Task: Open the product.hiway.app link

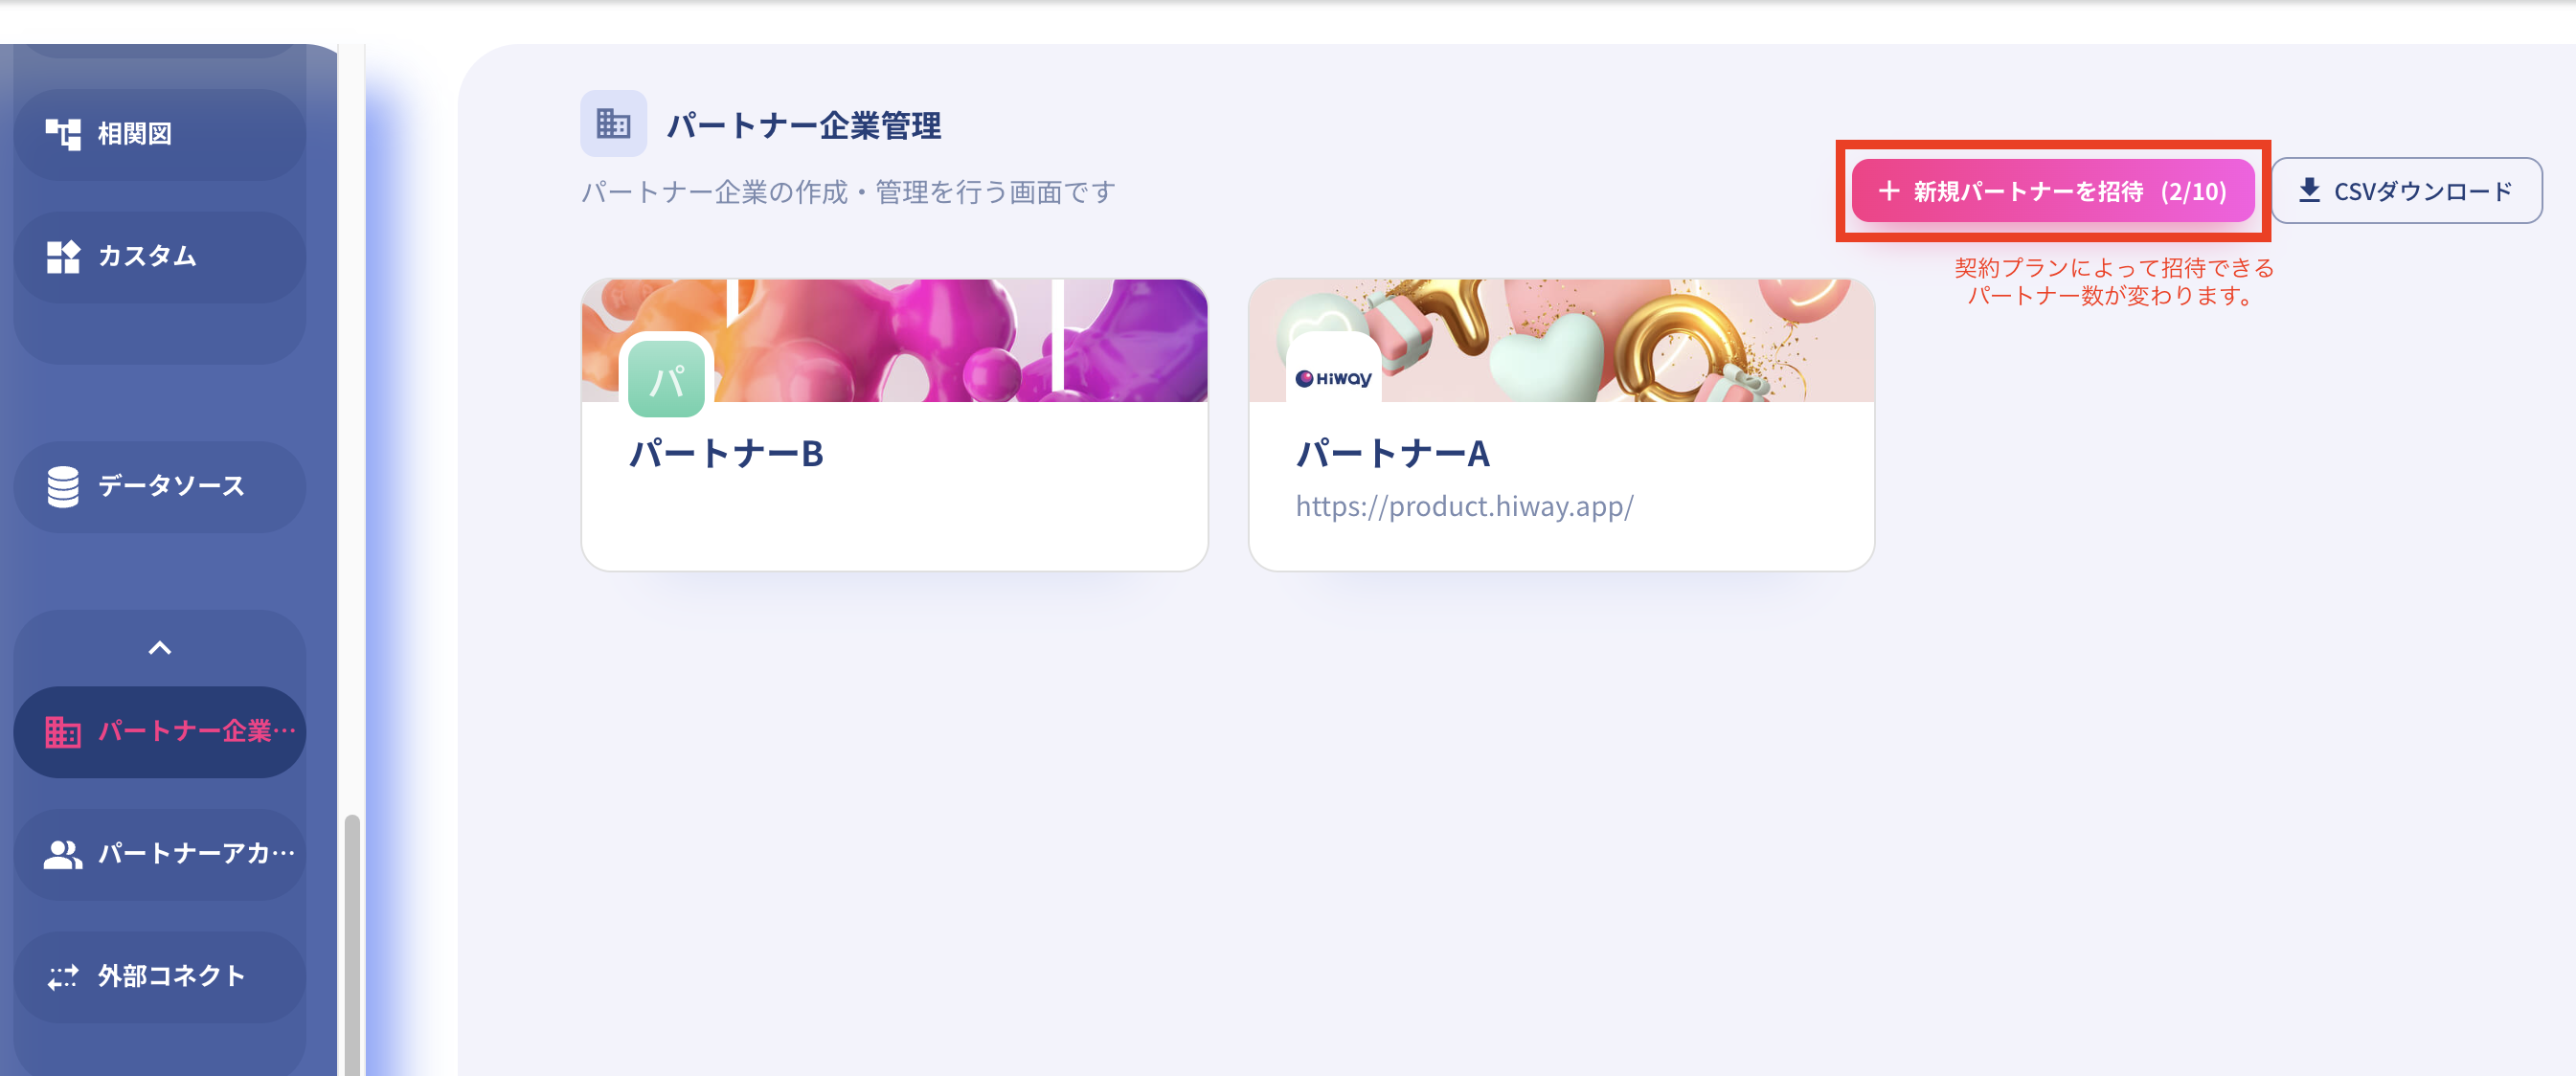Action: click(1464, 507)
